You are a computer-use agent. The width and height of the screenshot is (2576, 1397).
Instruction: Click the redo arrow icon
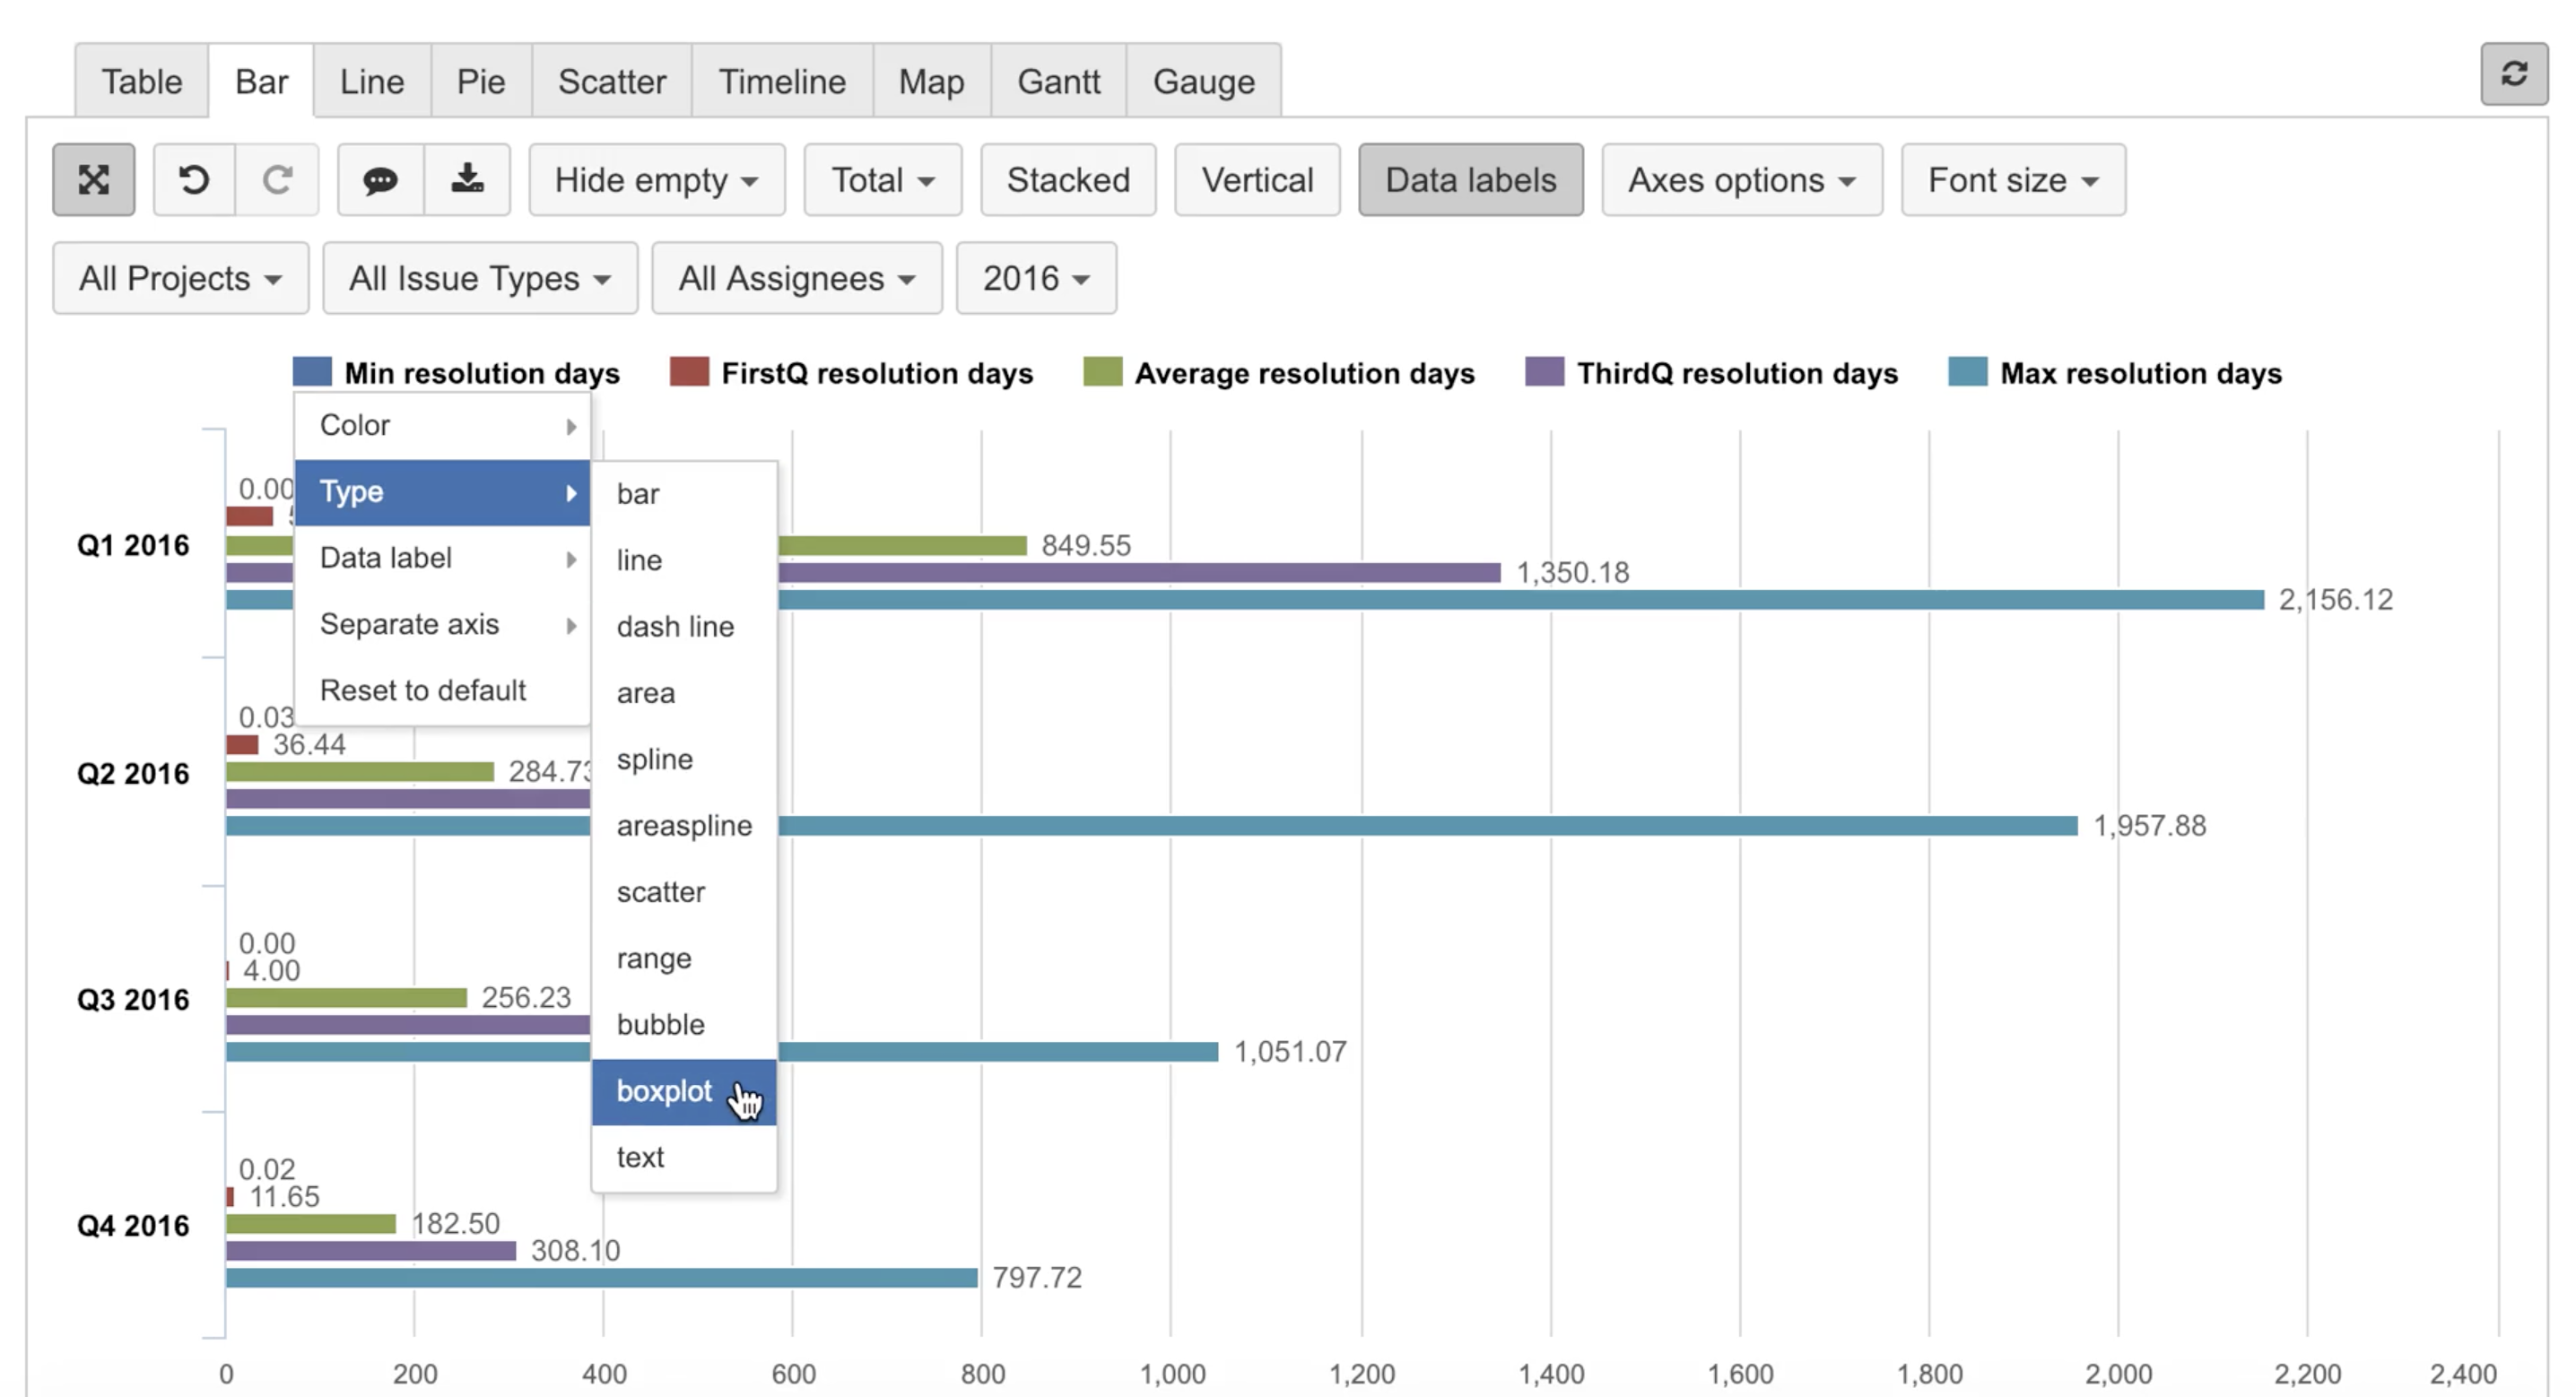click(x=277, y=180)
